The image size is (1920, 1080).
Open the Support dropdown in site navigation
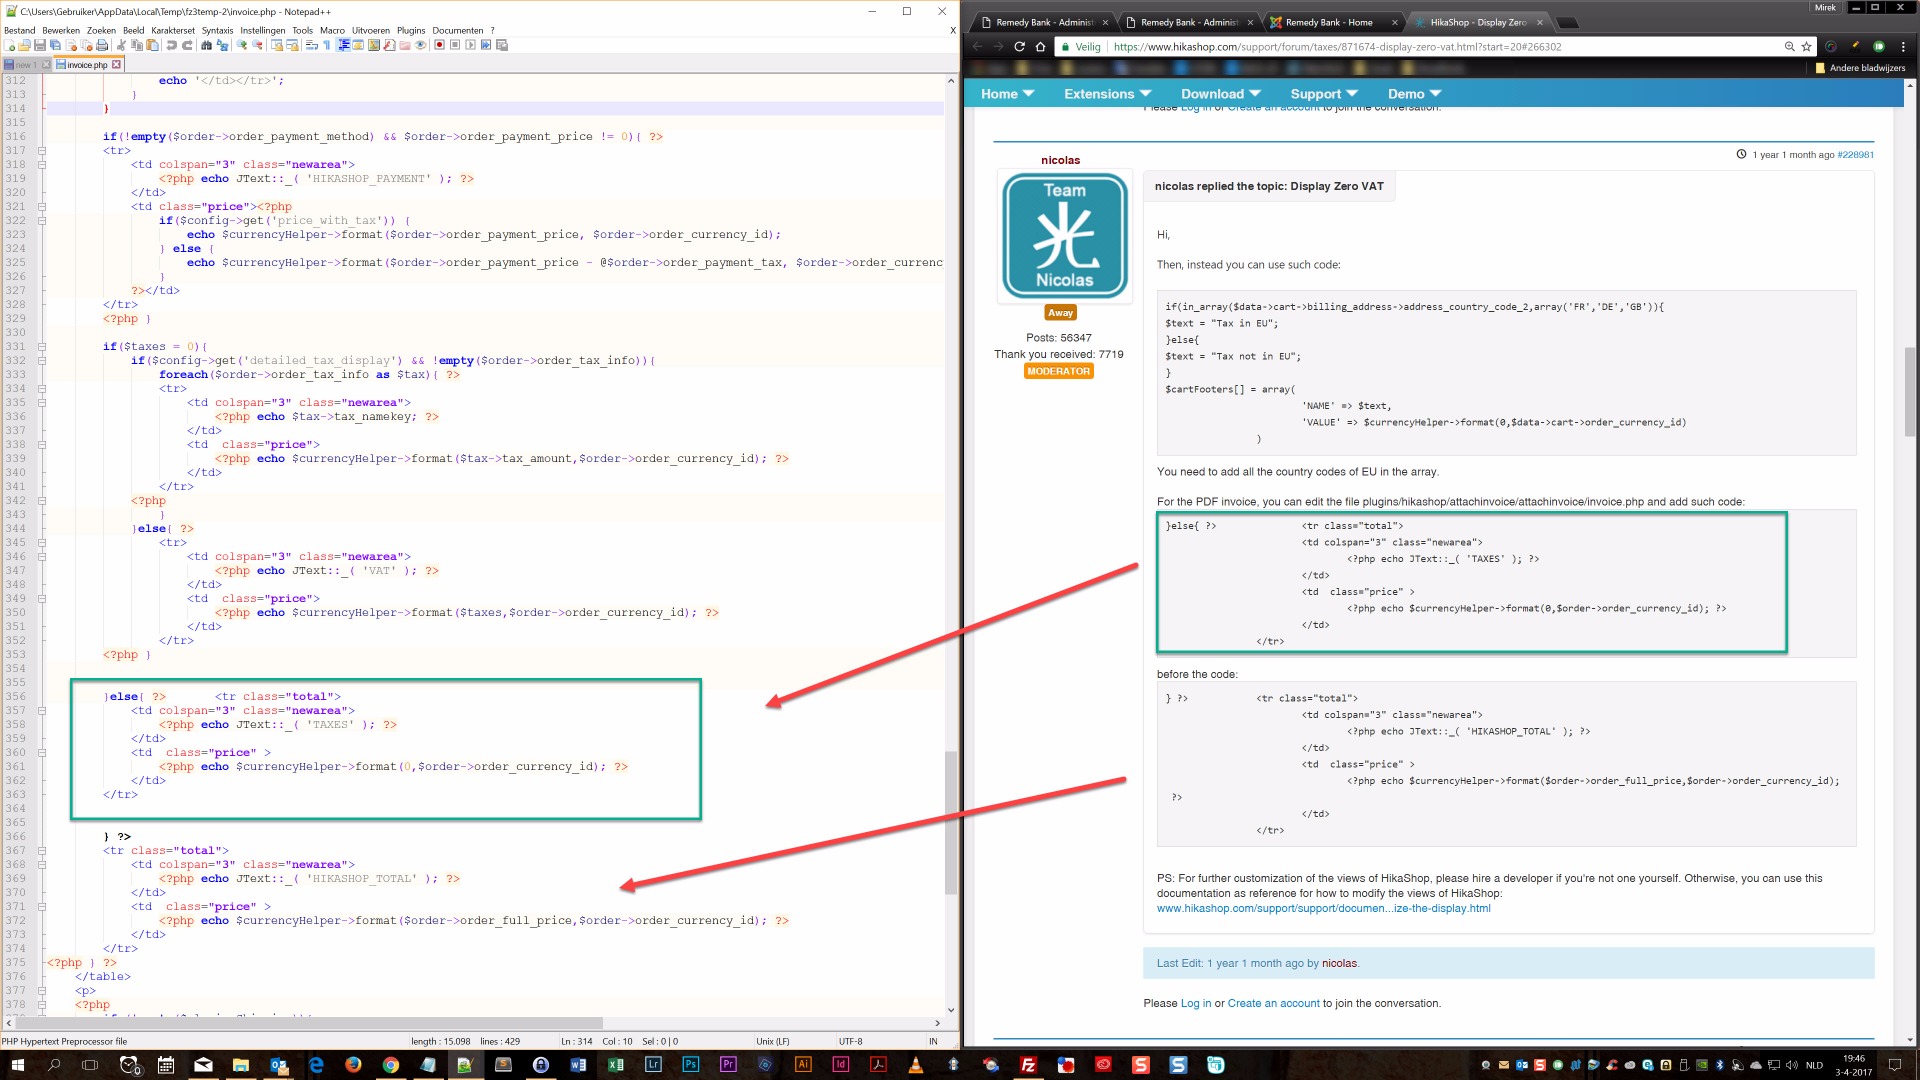coord(1323,94)
